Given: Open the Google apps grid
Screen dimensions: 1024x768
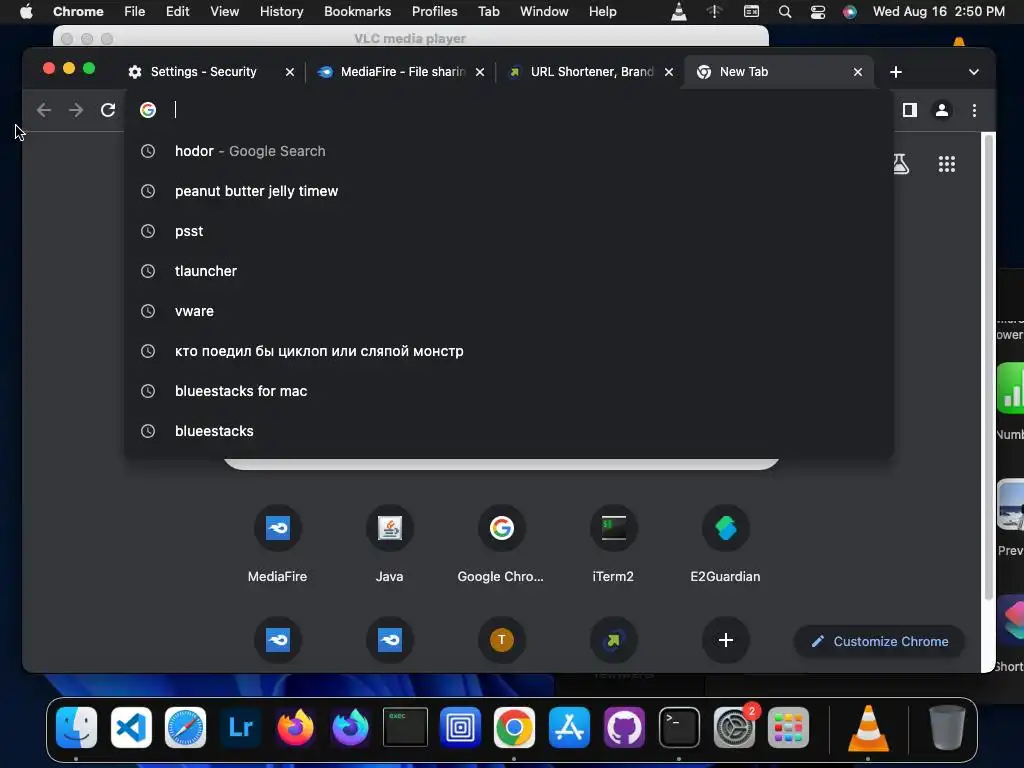Looking at the screenshot, I should pyautogui.click(x=946, y=164).
